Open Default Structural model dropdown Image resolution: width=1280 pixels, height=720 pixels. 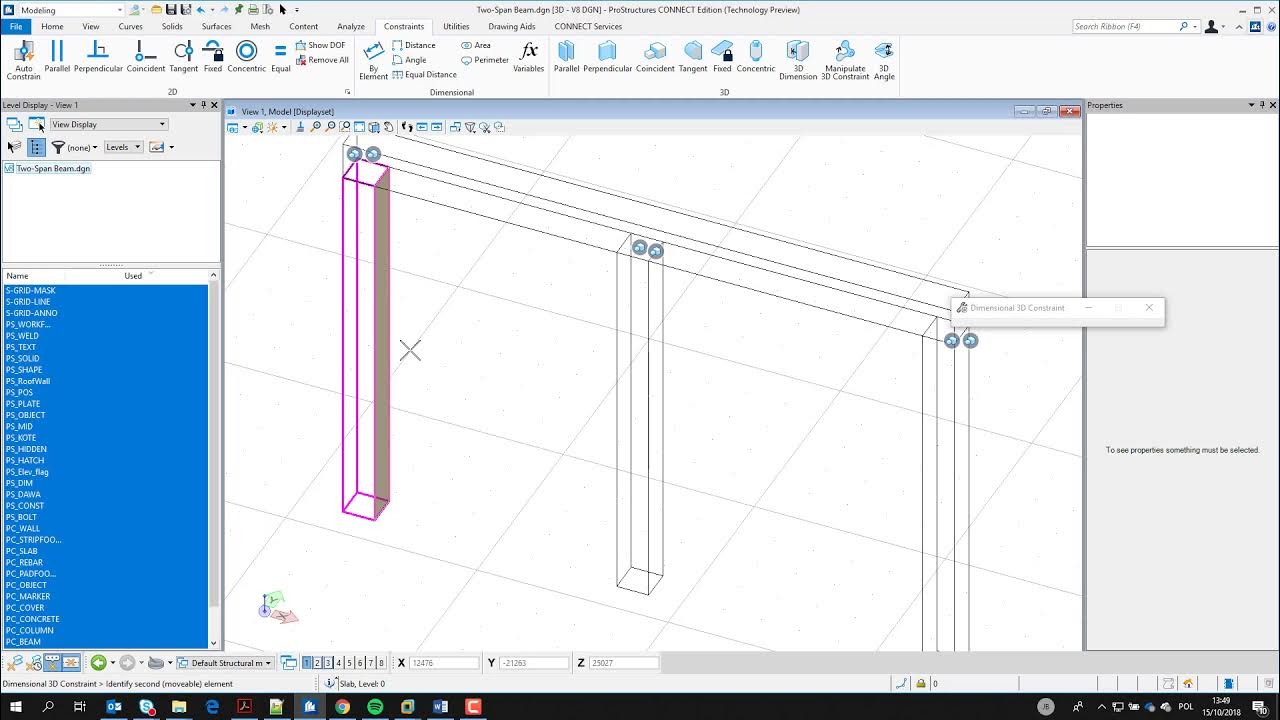coord(225,663)
